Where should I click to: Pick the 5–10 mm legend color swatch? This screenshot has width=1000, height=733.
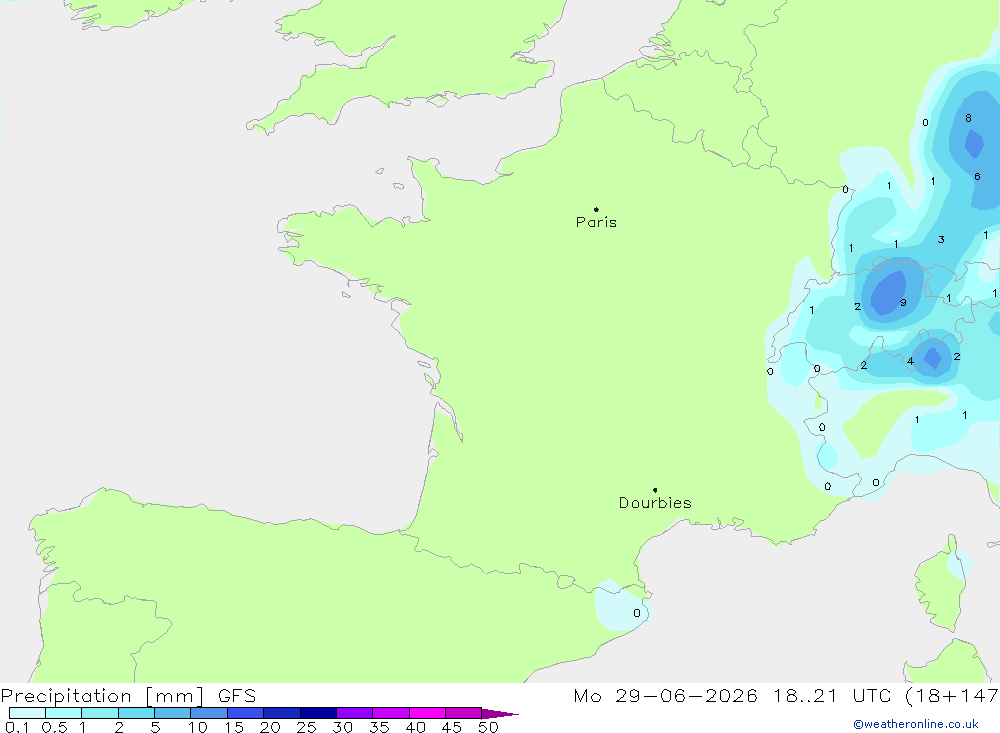[x=172, y=713]
